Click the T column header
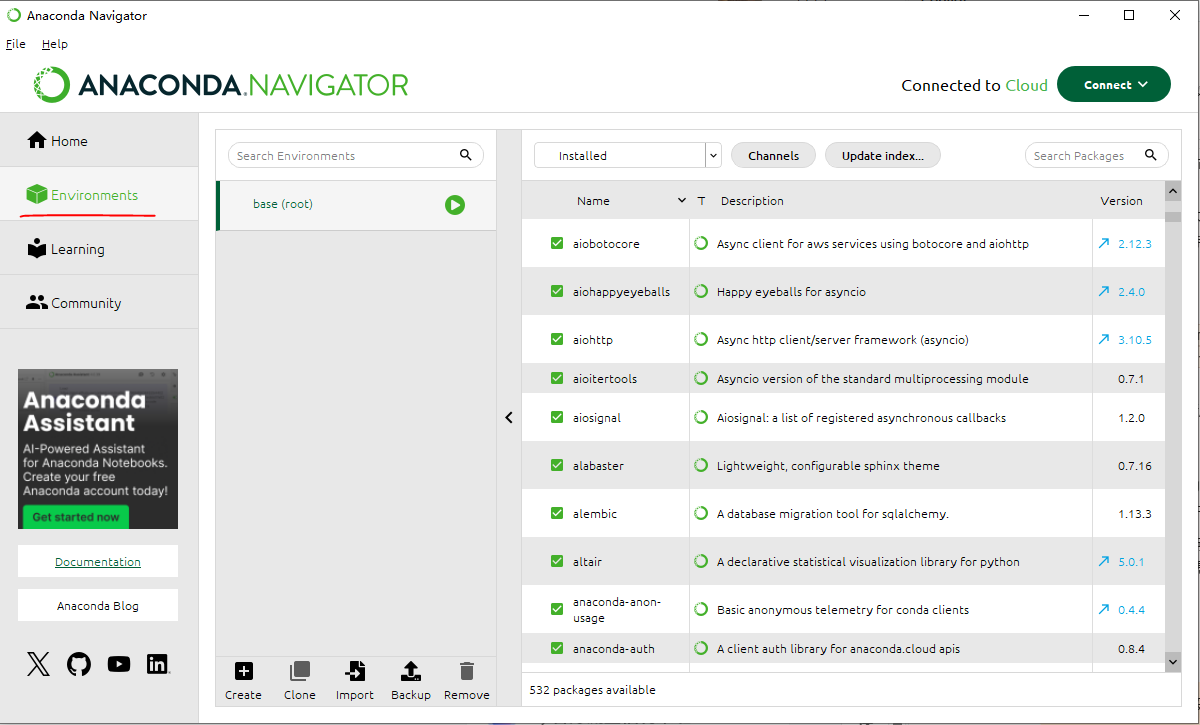This screenshot has height=725, width=1200. point(701,201)
